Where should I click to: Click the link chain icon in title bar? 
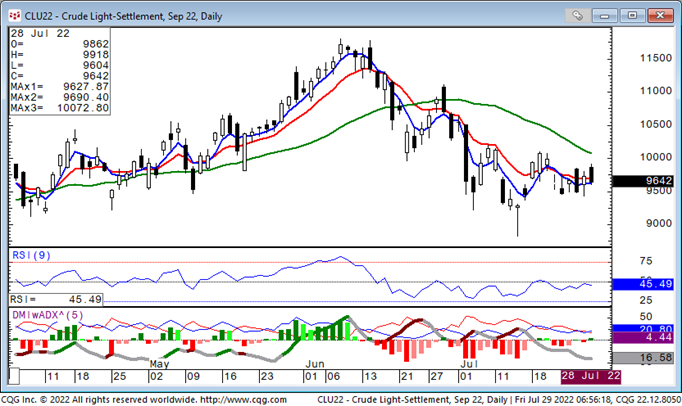coord(577,16)
